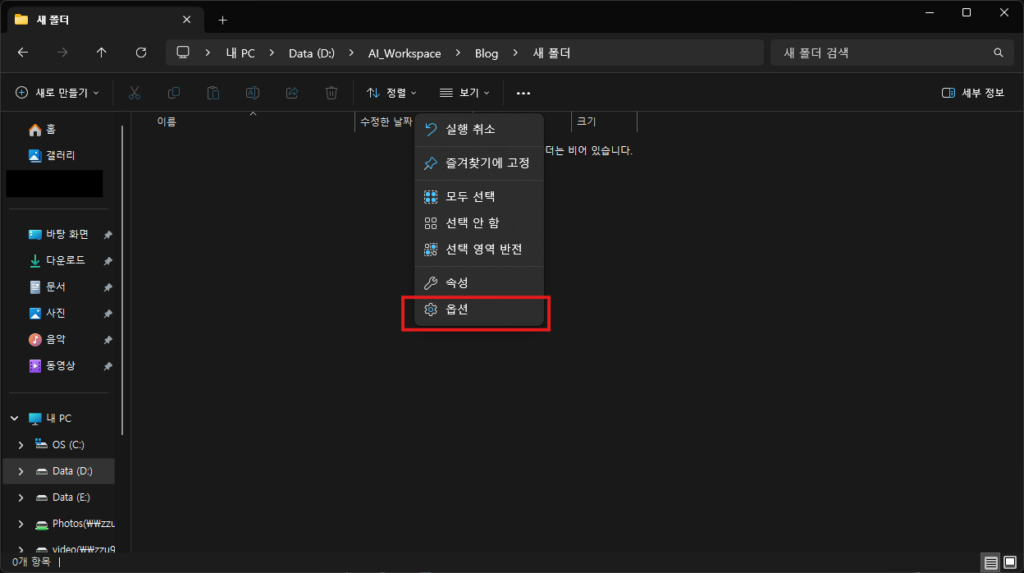Click the pin icon next to 음악

(108, 340)
